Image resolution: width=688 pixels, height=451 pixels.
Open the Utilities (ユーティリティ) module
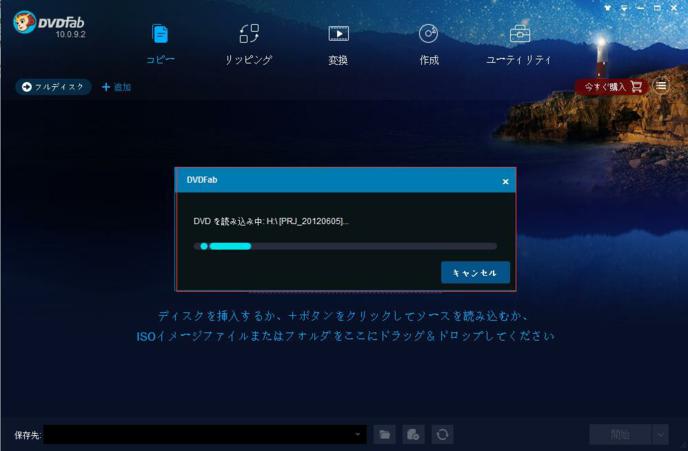519,44
